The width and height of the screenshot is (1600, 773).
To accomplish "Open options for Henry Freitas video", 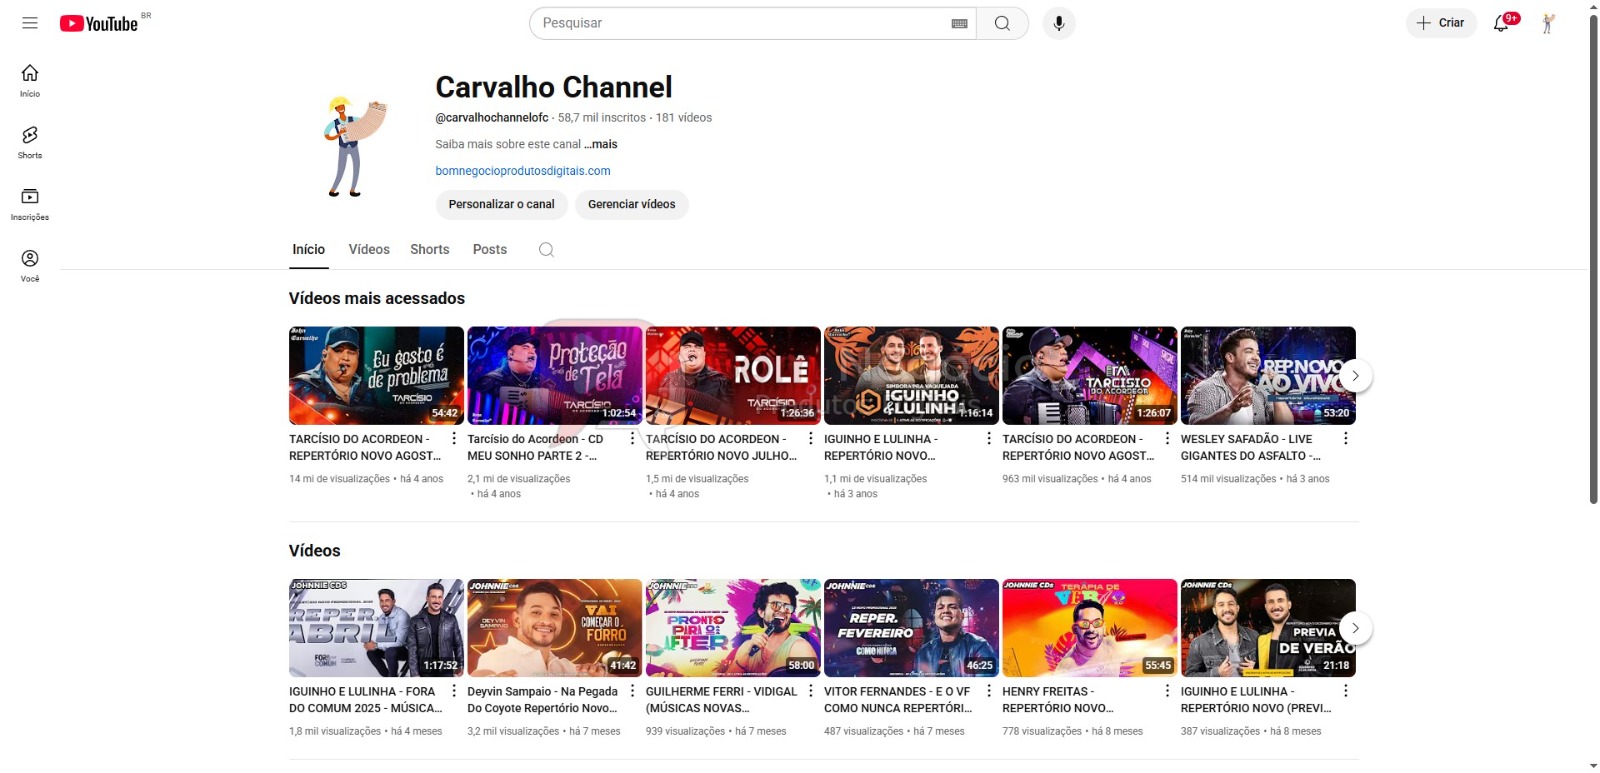I will 1167,691.
